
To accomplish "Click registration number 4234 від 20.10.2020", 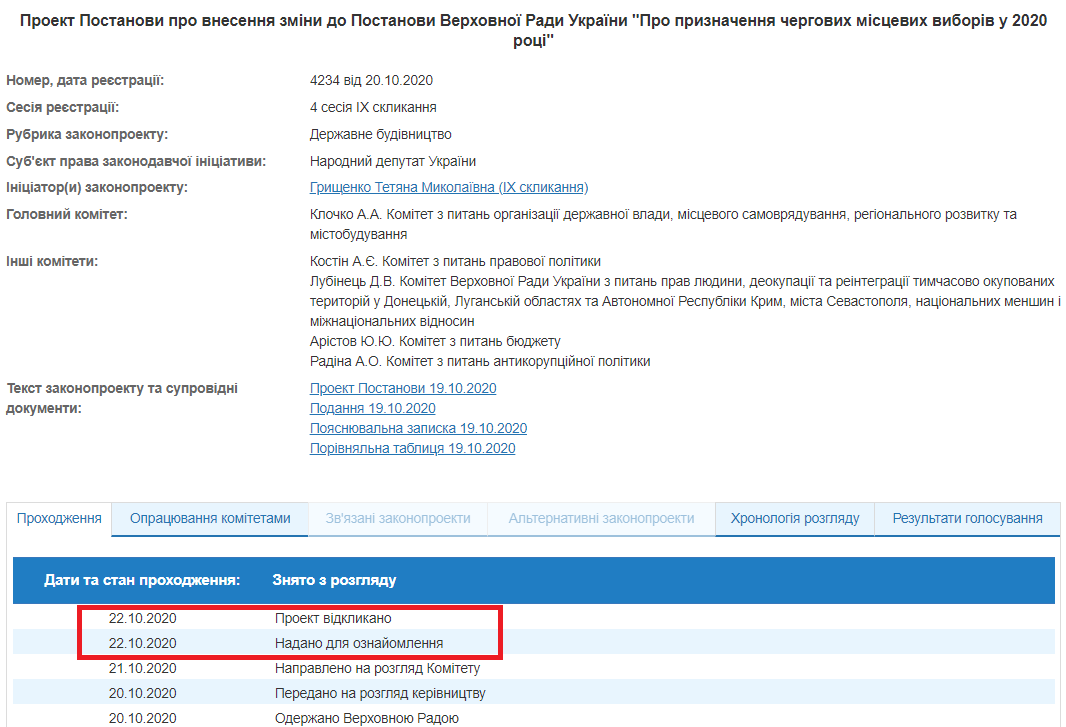I will click(x=371, y=80).
